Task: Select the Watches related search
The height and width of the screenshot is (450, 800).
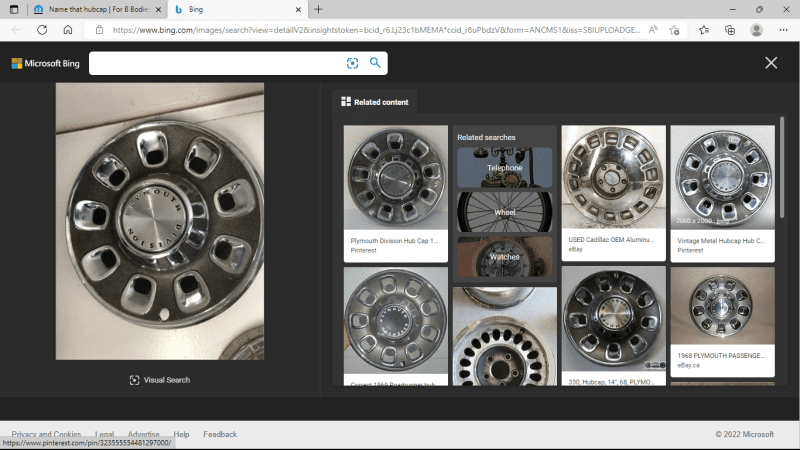Action: pos(505,257)
